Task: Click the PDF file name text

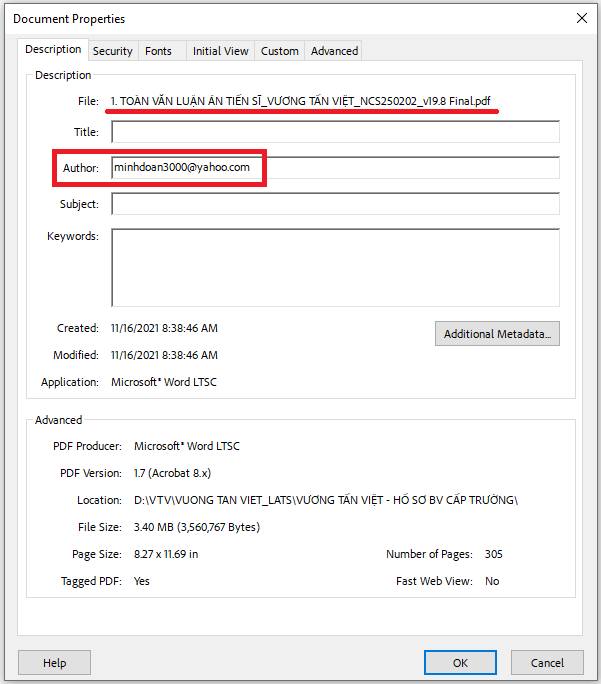Action: [302, 102]
